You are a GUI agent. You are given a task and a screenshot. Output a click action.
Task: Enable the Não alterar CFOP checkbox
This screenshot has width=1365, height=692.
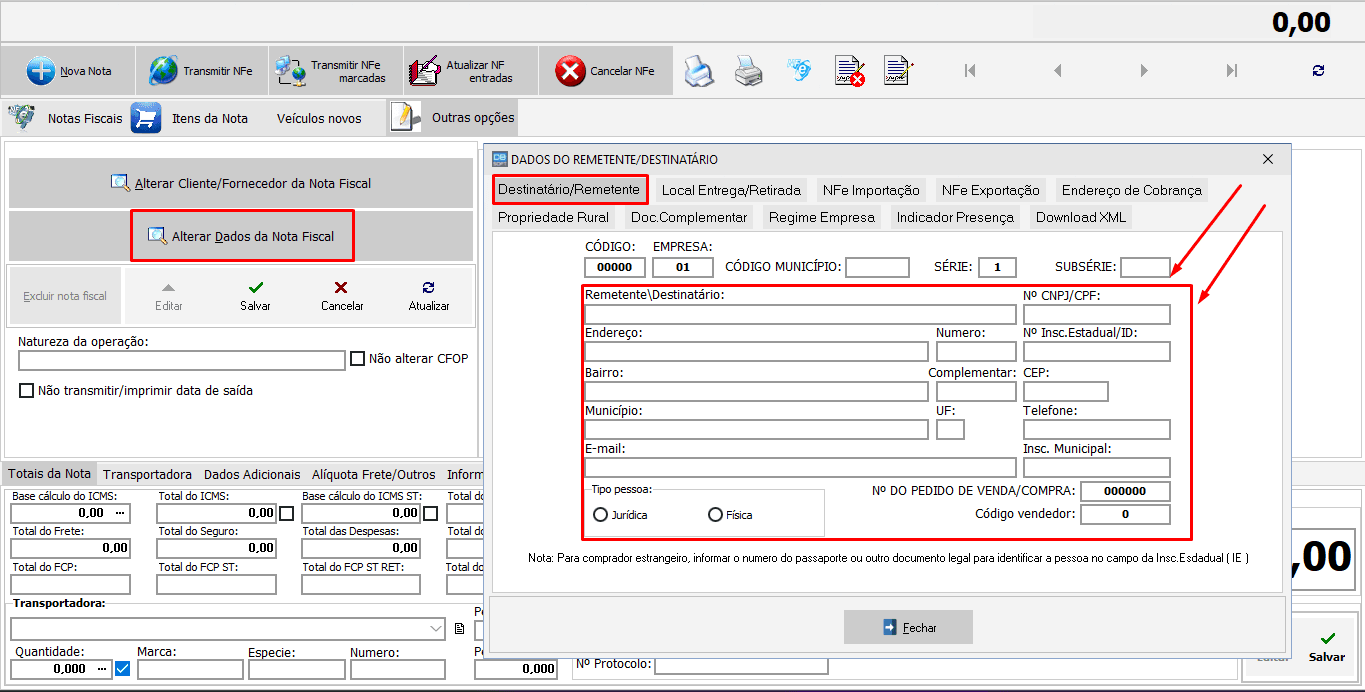[x=358, y=359]
